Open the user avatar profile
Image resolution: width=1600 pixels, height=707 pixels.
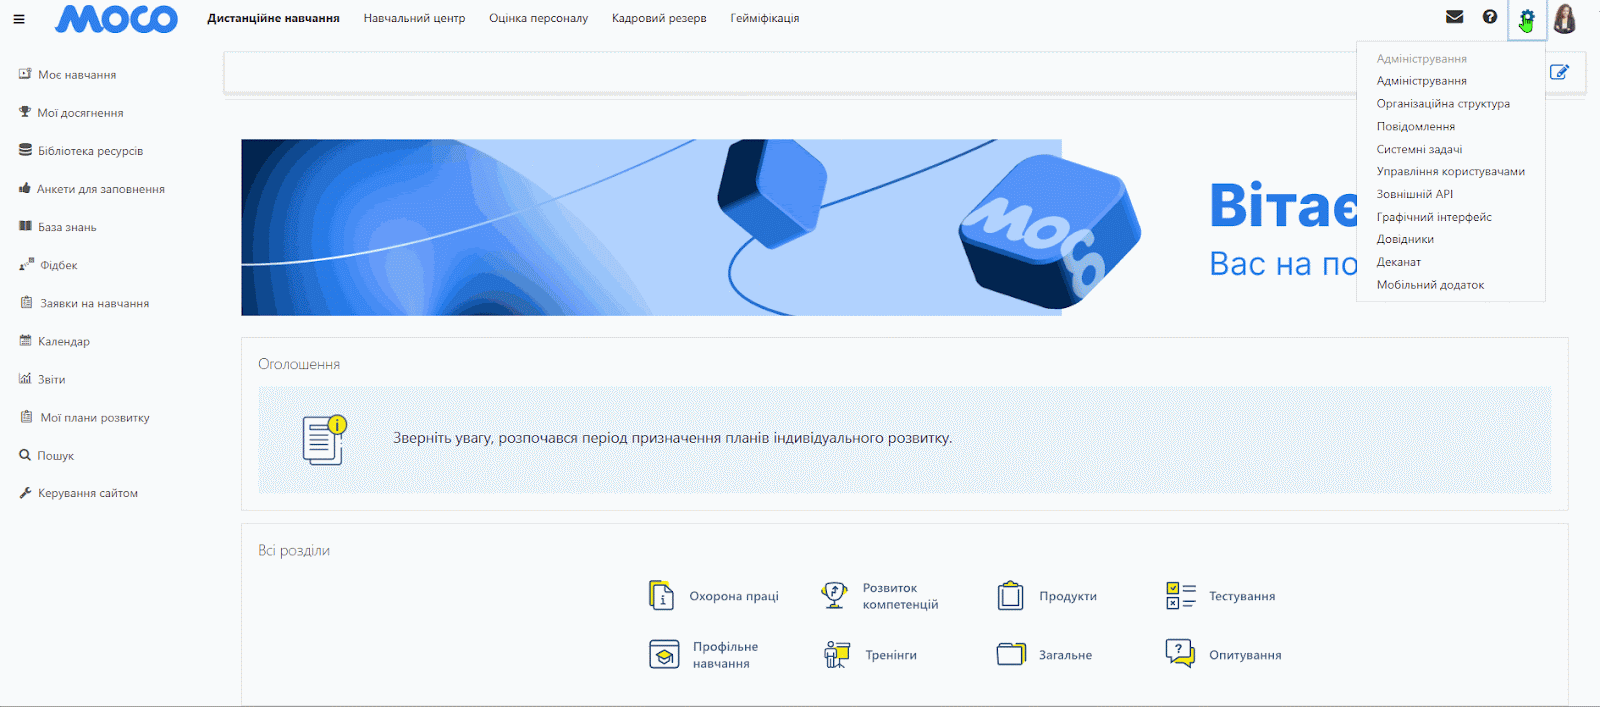click(x=1565, y=18)
